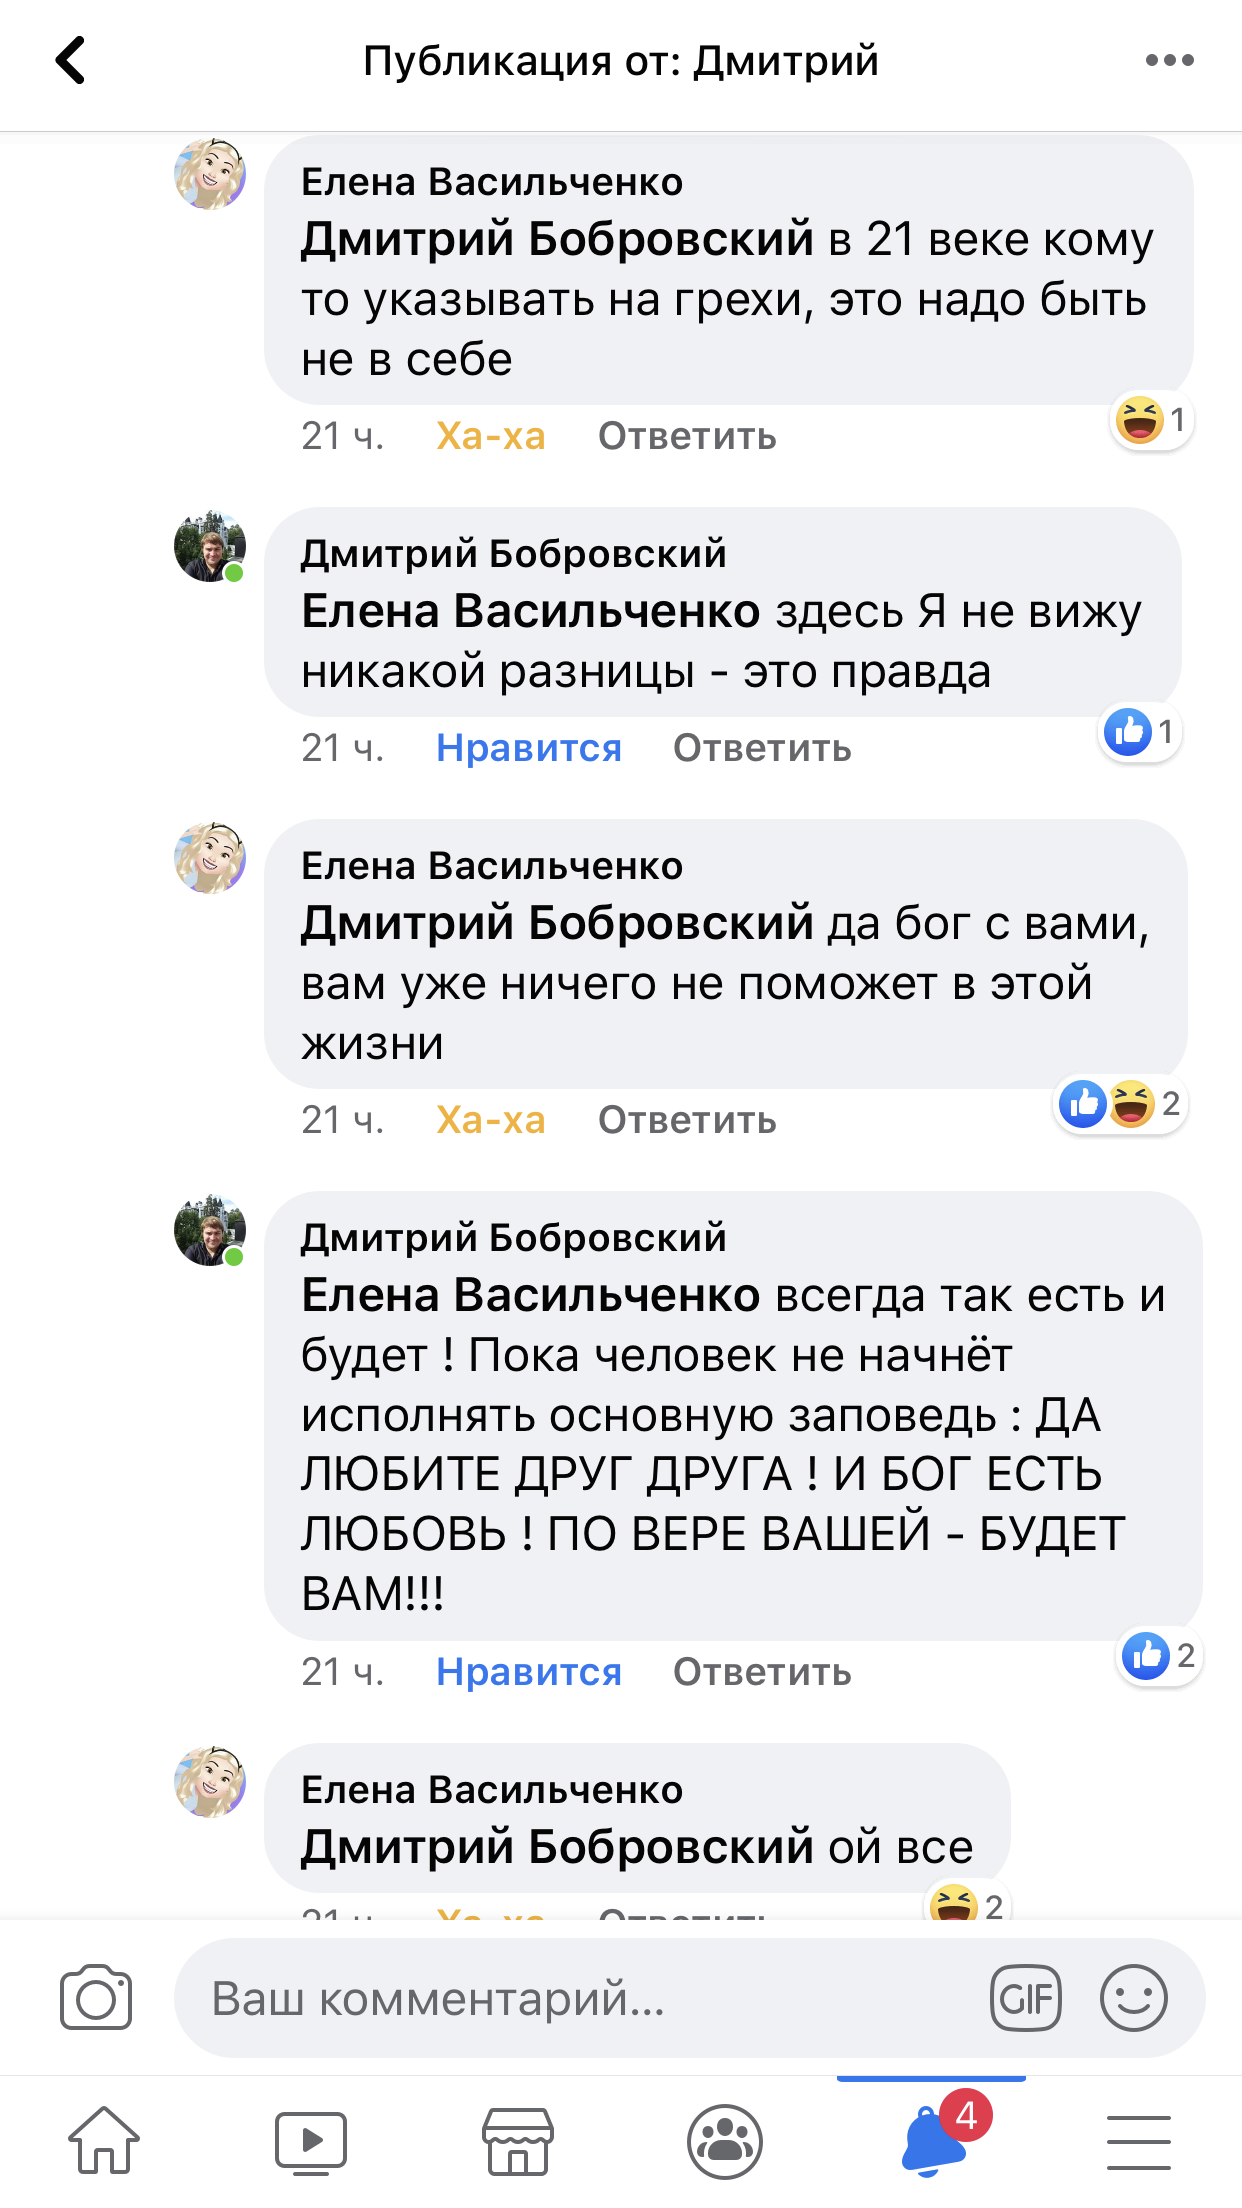This screenshot has width=1242, height=2208.
Task: Tap the camera icon to attach photo
Action: pos(96,1998)
